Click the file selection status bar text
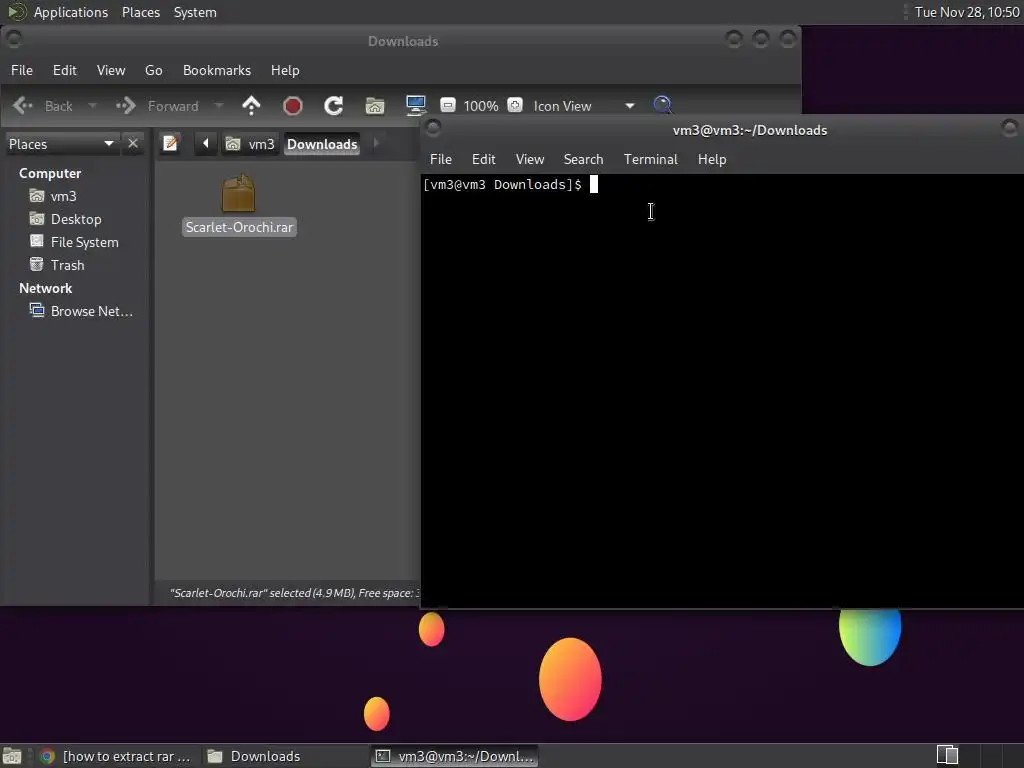This screenshot has width=1024, height=768. [295, 593]
